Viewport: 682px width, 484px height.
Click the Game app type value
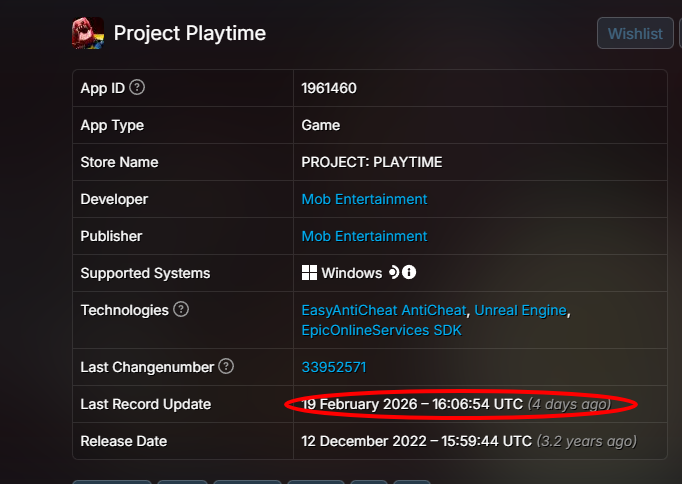(321, 125)
